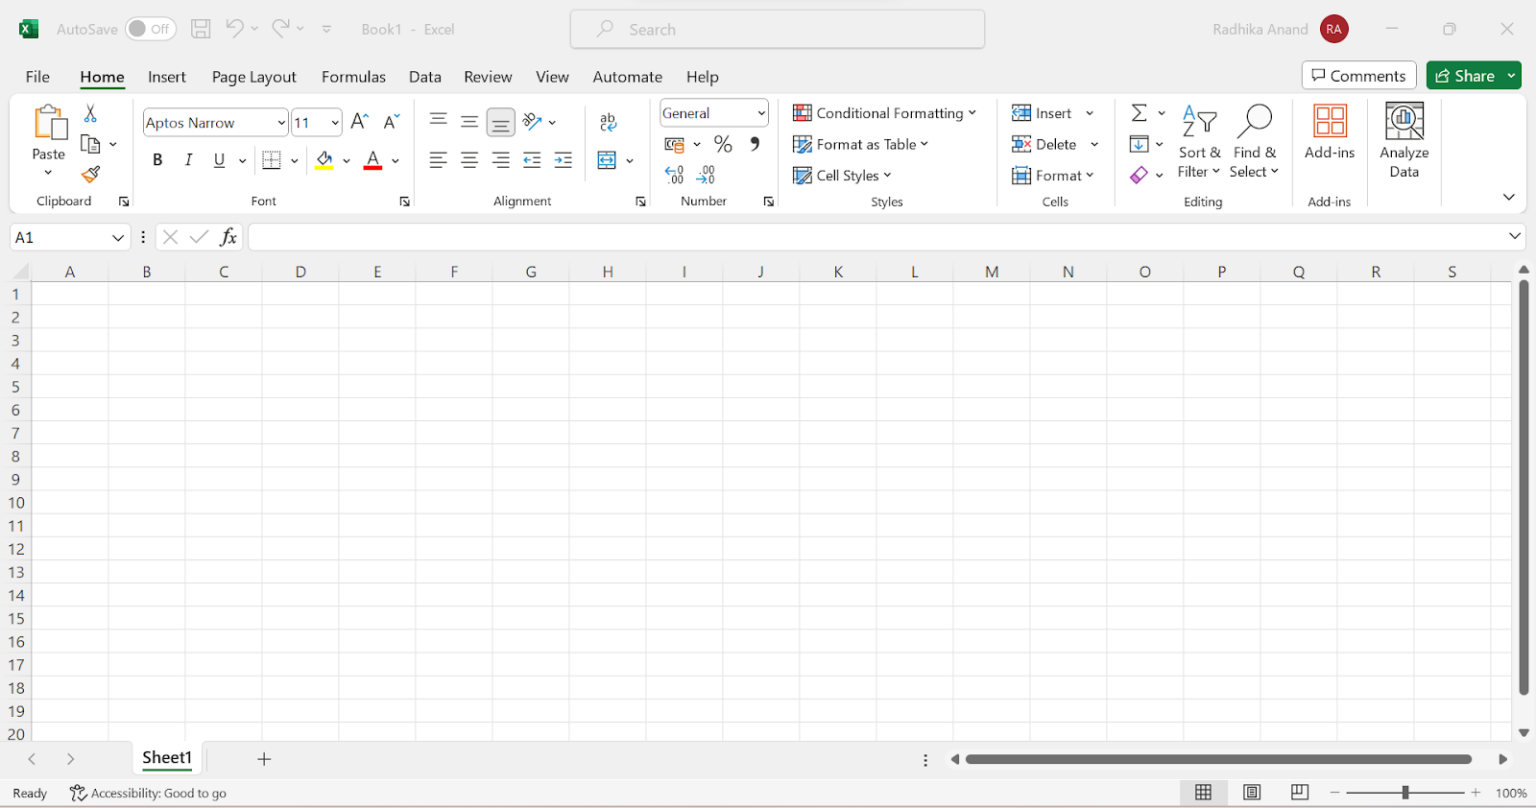Toggle underline formatting

tap(218, 159)
